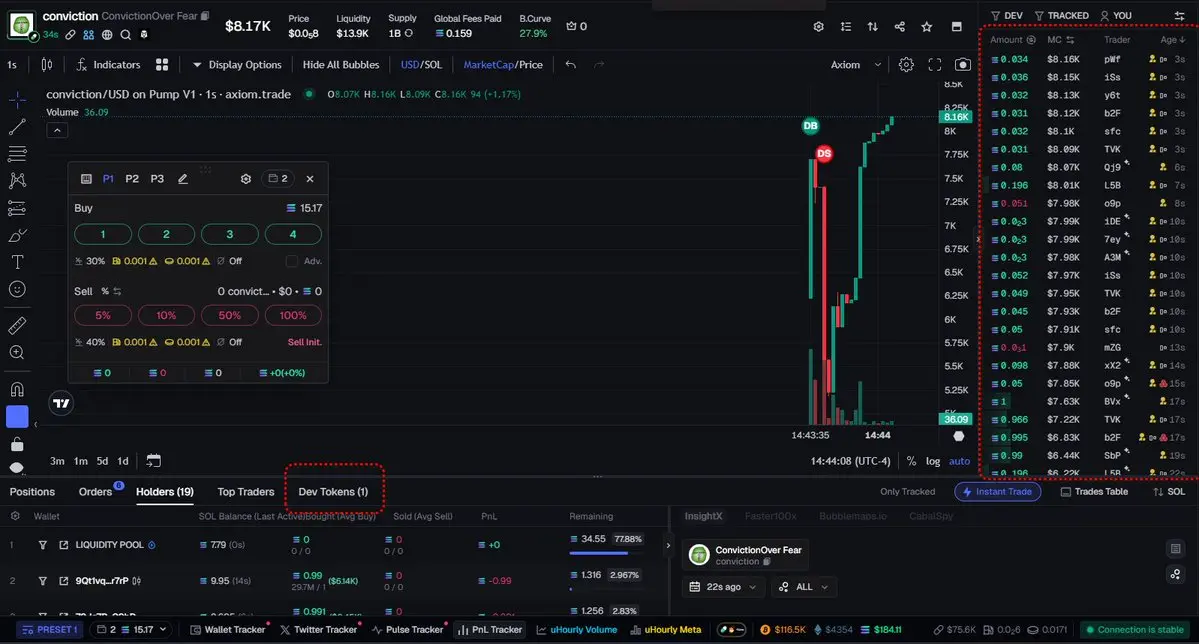Open the wallet count 2 selector in trade panel
Viewport: 1199px width, 644px height.
(x=278, y=179)
